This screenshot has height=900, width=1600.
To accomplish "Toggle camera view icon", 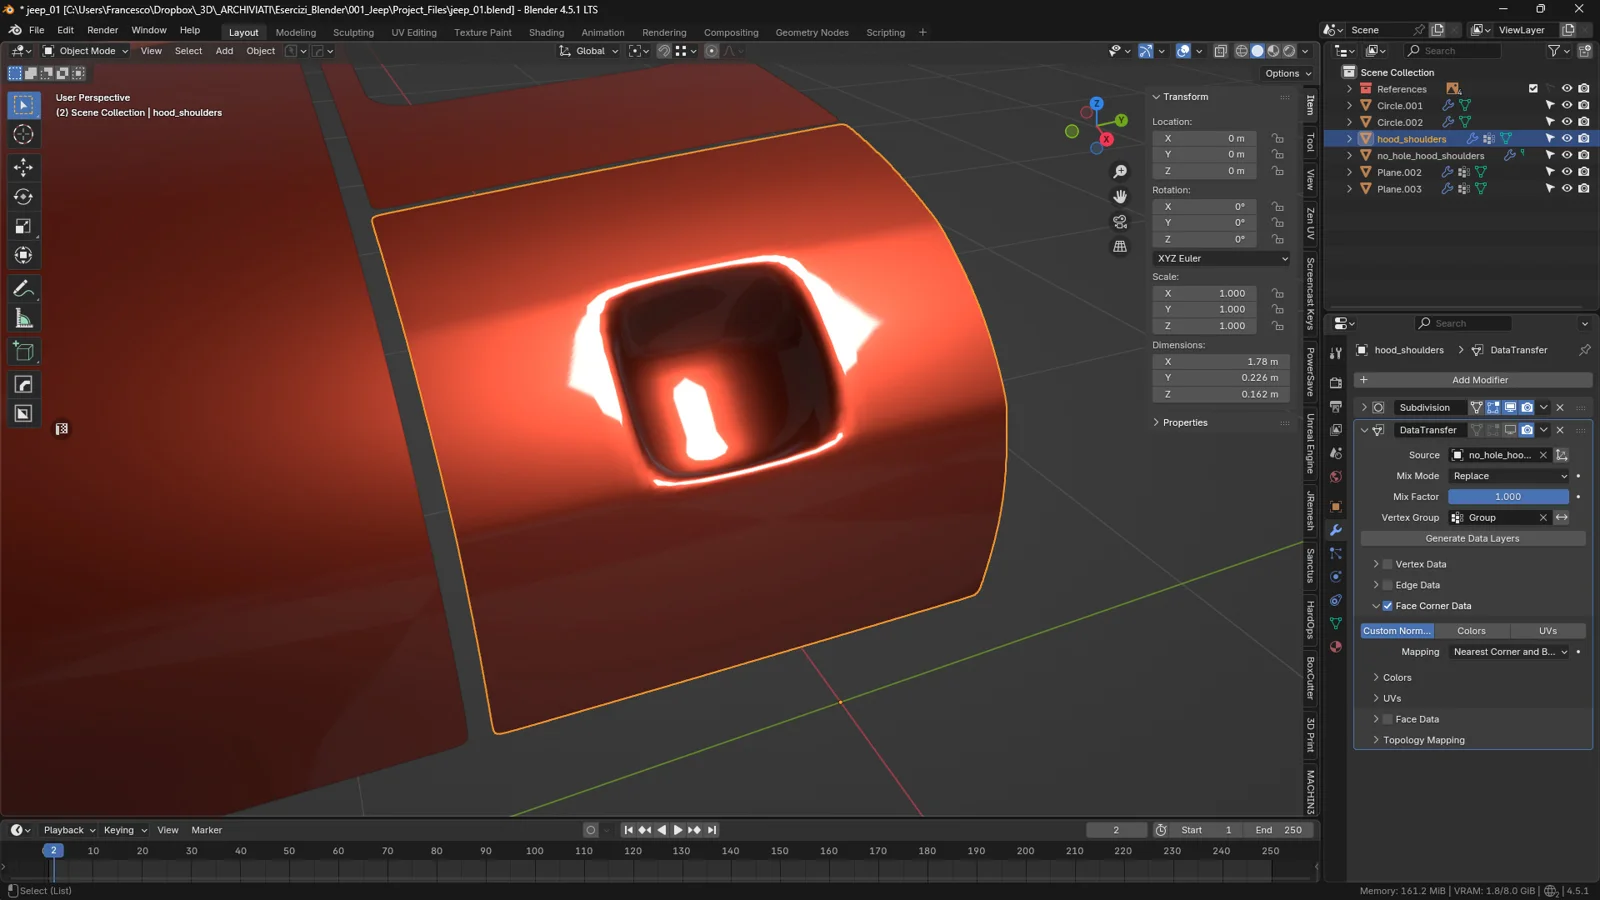I will [1120, 221].
